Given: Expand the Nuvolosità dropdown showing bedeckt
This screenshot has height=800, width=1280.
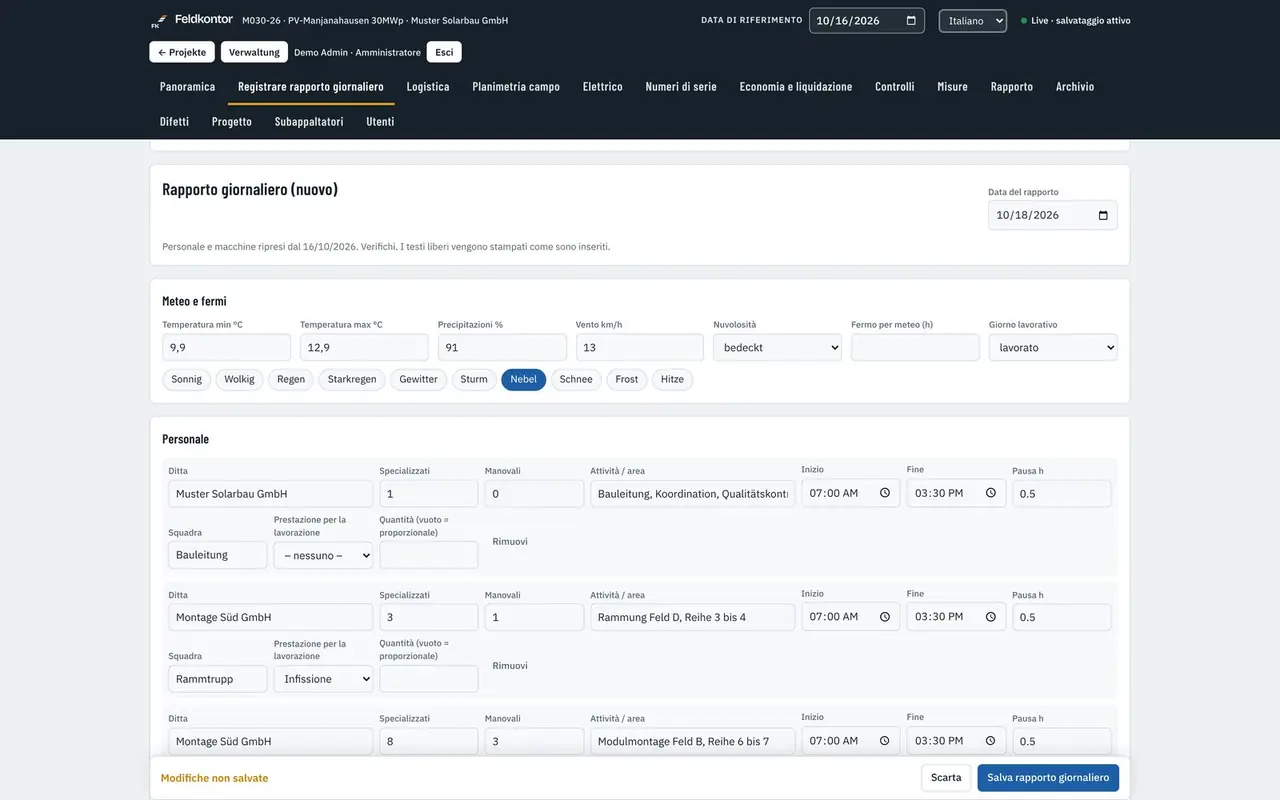Looking at the screenshot, I should 778,348.
